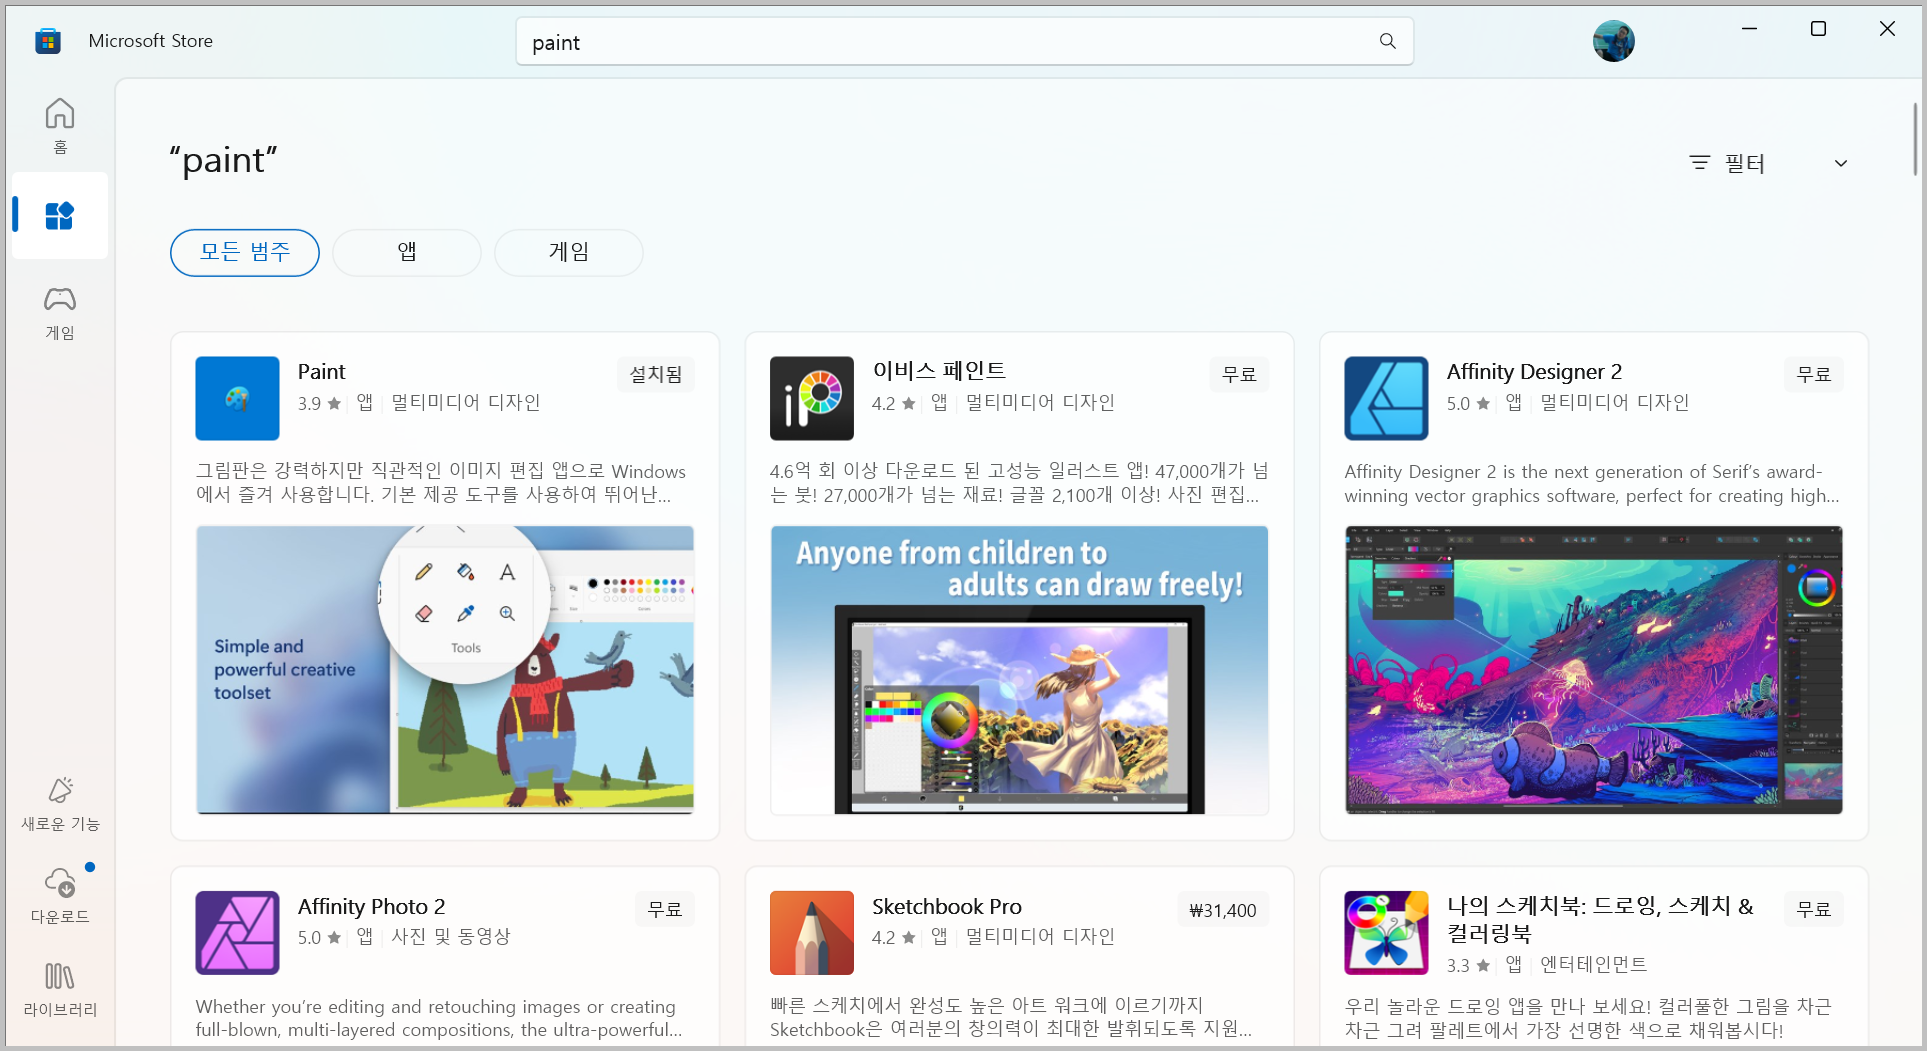The image size is (1927, 1051).
Task: Open the Paint app title
Action: coord(322,372)
